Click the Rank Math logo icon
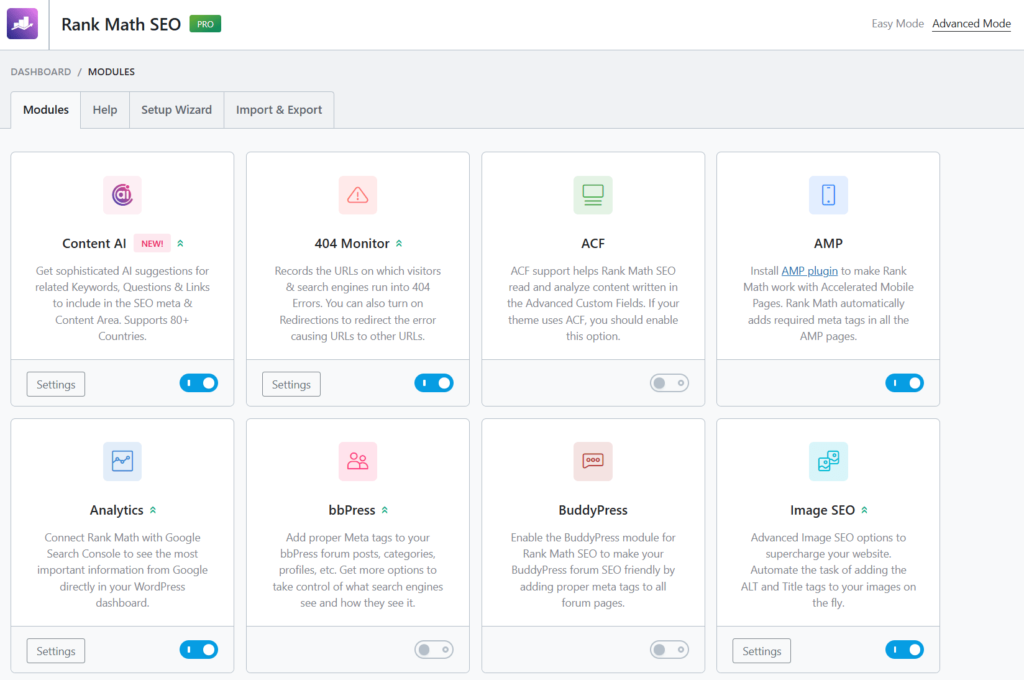1024x680 pixels. tap(22, 24)
